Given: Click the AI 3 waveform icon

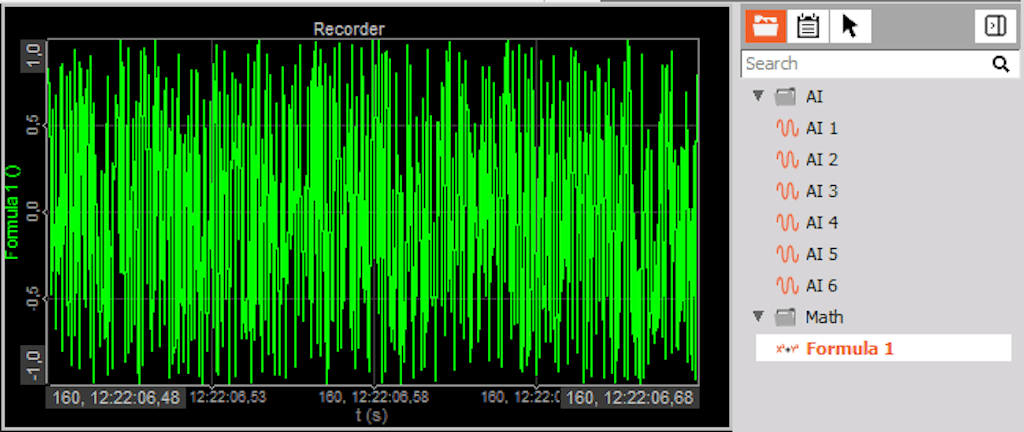Looking at the screenshot, I should 788,191.
